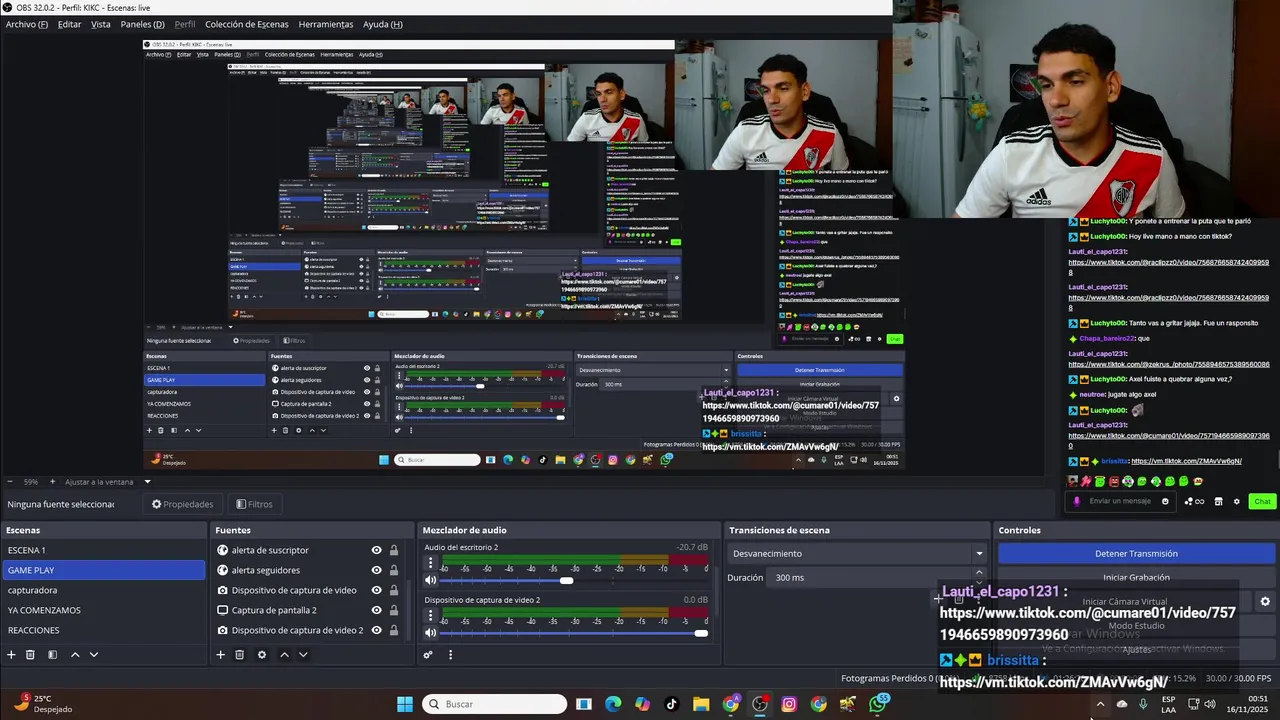Open preview scaling dropdown Ajustar a la ventana

[108, 481]
